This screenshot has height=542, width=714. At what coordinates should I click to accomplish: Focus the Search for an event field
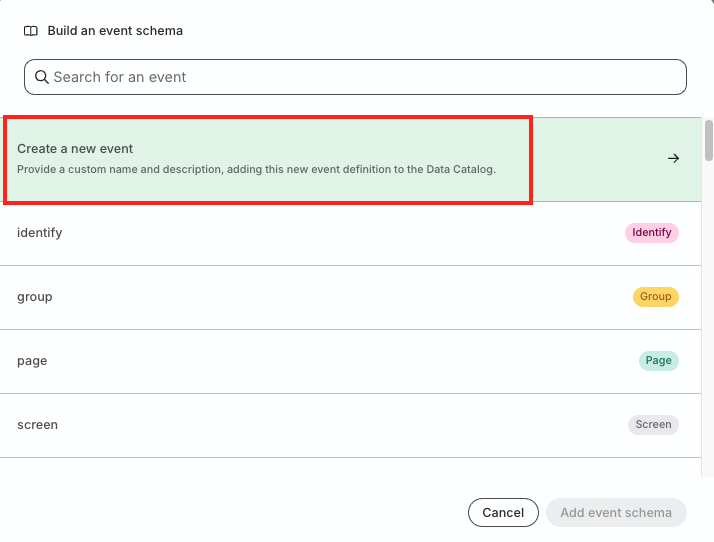point(360,77)
